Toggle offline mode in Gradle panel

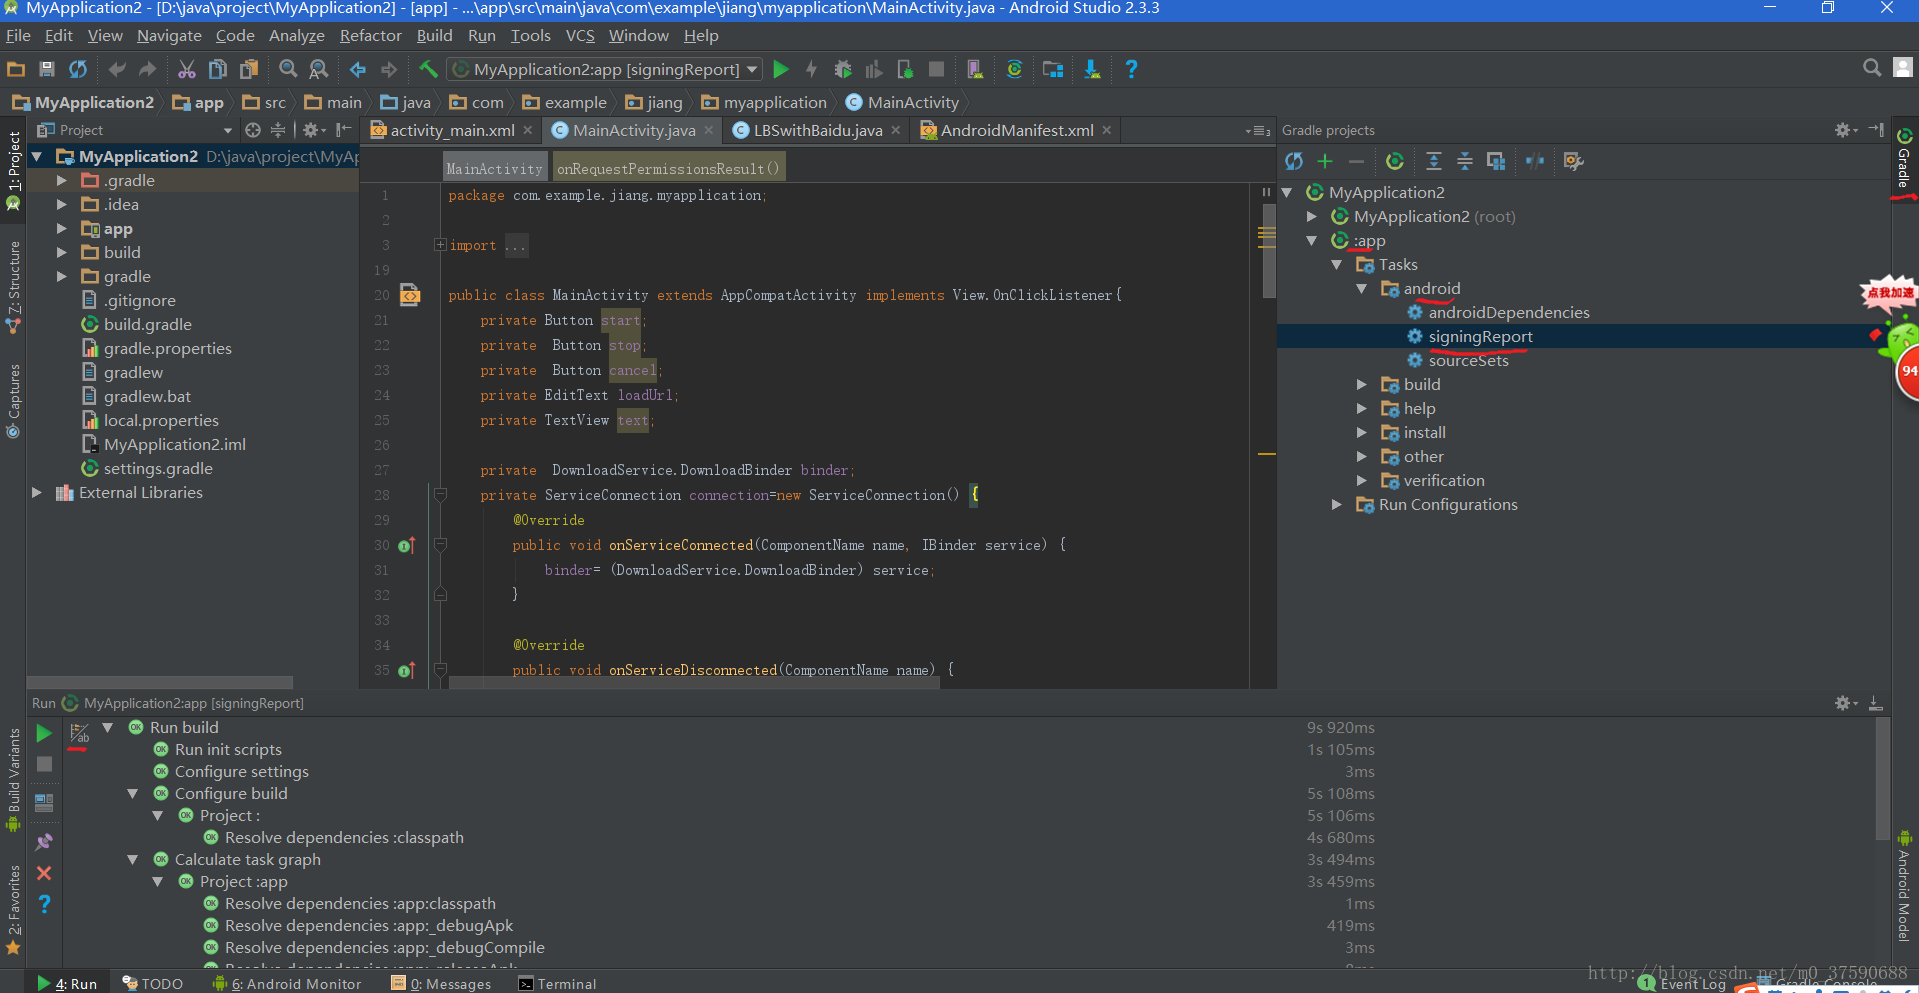tap(1535, 161)
